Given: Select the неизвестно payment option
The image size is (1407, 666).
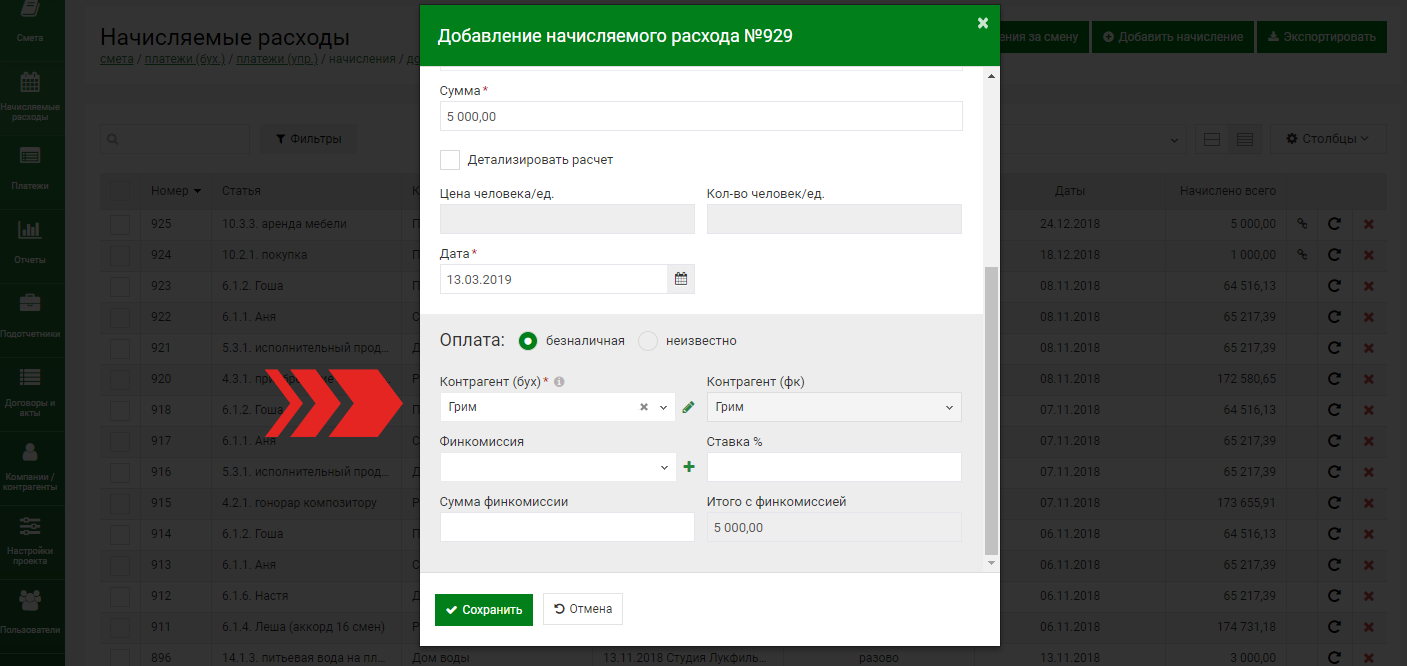Looking at the screenshot, I should (x=648, y=341).
